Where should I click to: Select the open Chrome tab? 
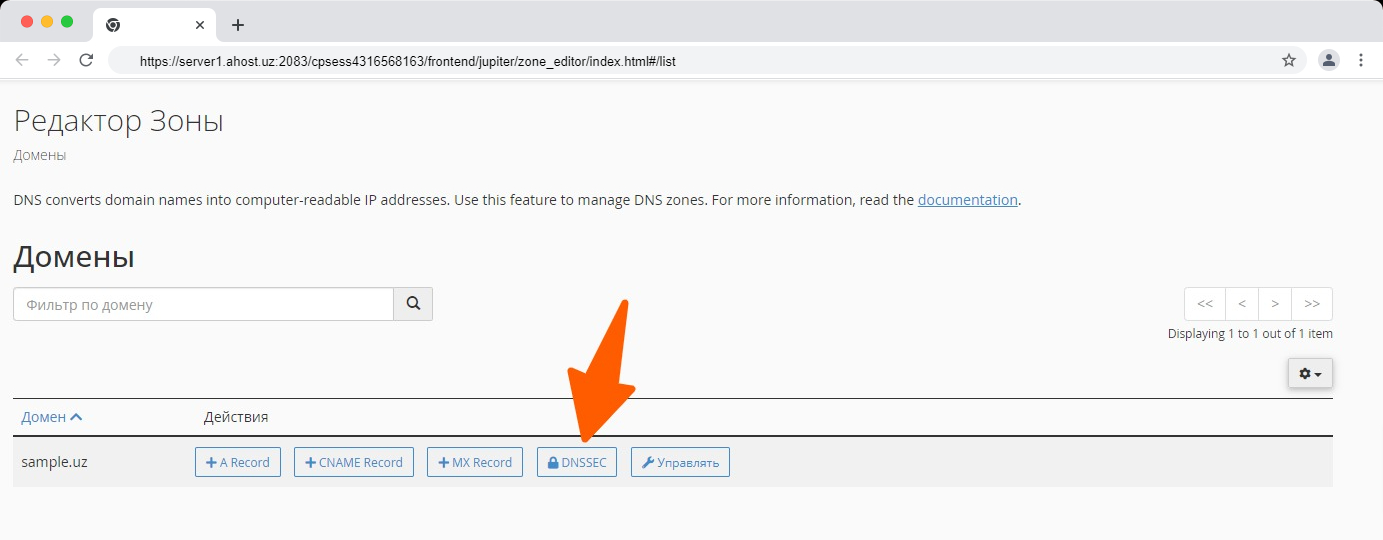click(154, 25)
